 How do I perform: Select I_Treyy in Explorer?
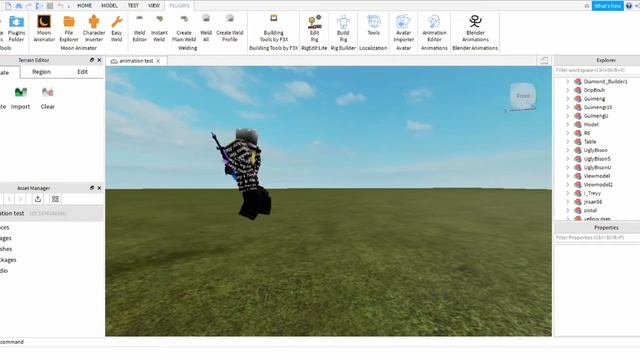pyautogui.click(x=592, y=193)
